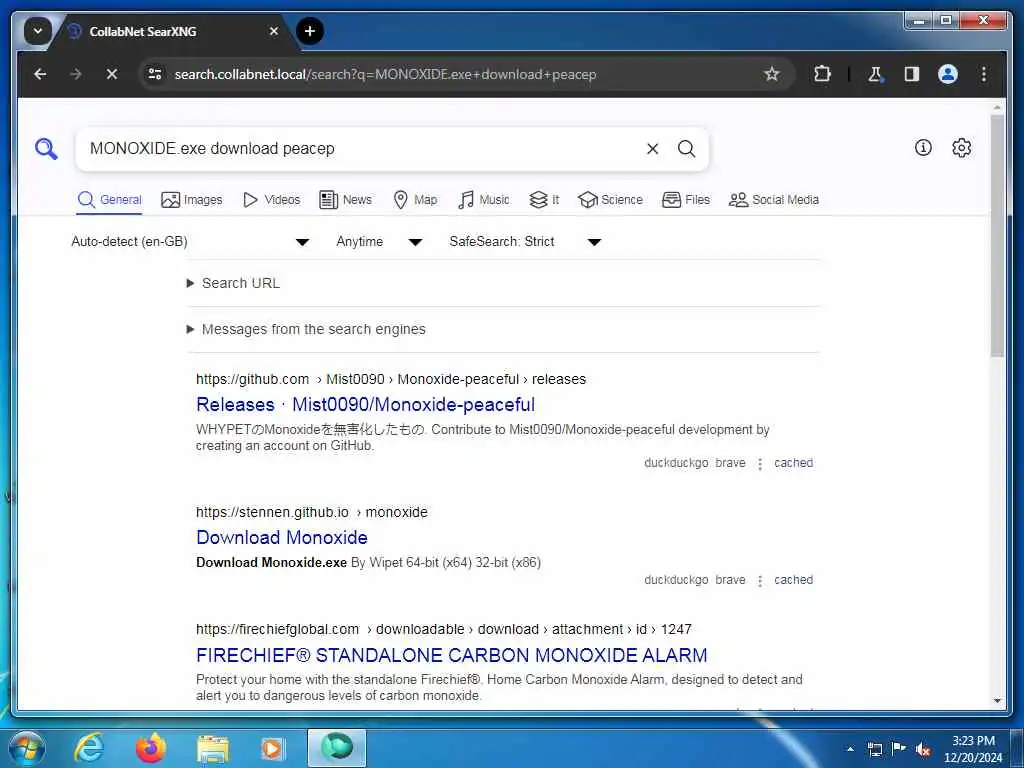Click the network tray icon
1024x768 pixels.
pos(874,749)
